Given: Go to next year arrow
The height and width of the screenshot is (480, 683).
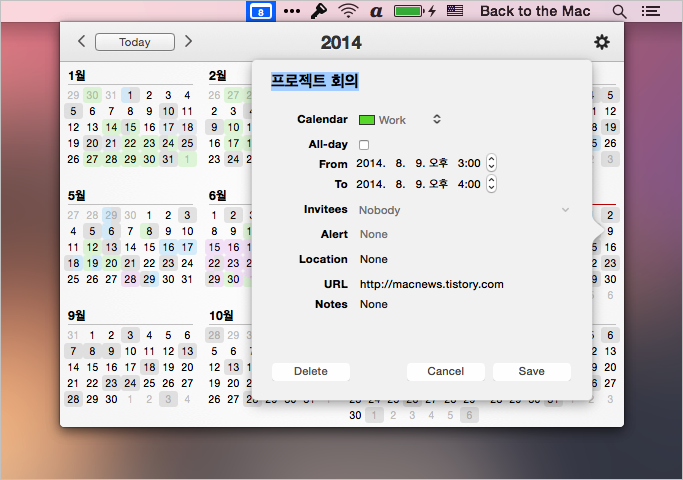Looking at the screenshot, I should point(188,41).
